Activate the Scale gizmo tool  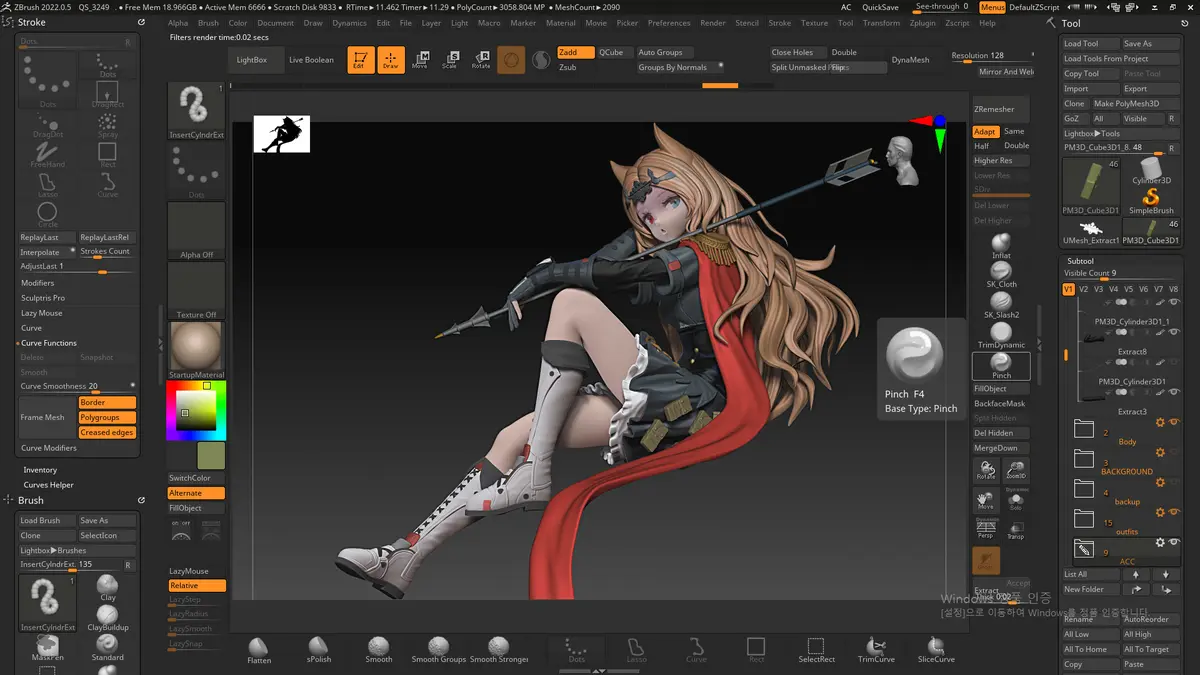pyautogui.click(x=450, y=60)
